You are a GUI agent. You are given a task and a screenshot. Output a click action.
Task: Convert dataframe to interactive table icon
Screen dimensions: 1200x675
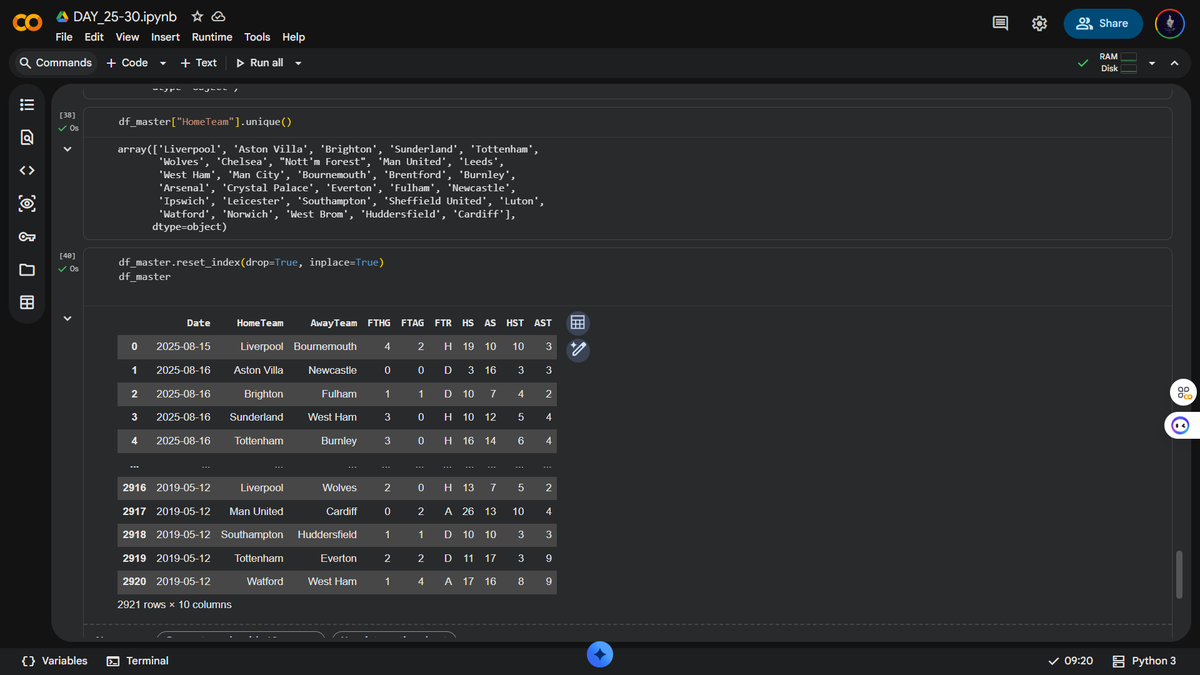(x=577, y=322)
